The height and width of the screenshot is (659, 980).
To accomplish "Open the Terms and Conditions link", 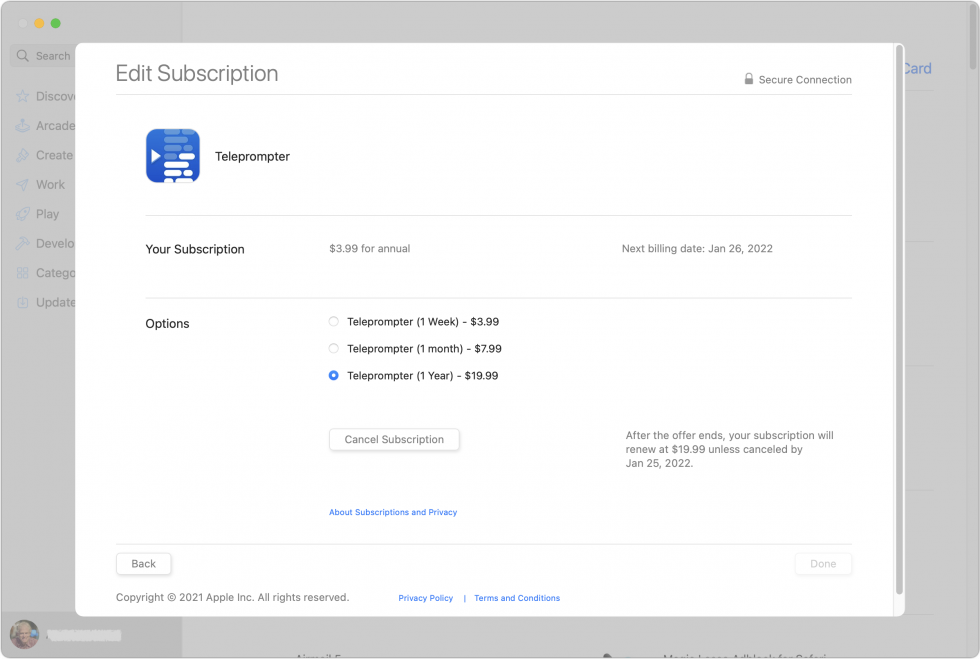I will [516, 597].
